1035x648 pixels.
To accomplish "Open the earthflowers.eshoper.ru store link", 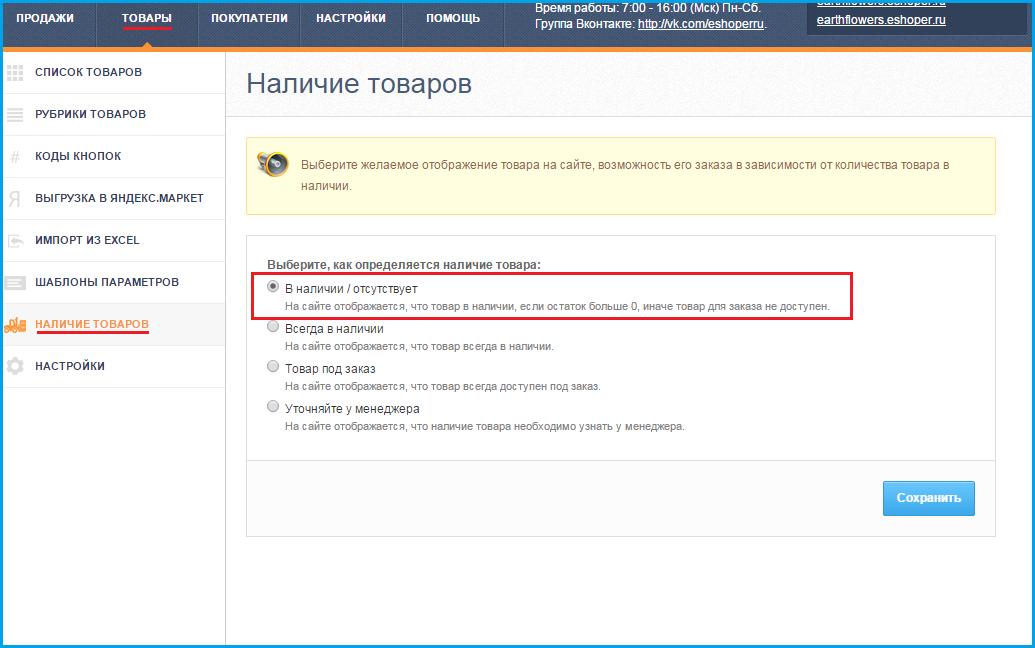I will (881, 20).
